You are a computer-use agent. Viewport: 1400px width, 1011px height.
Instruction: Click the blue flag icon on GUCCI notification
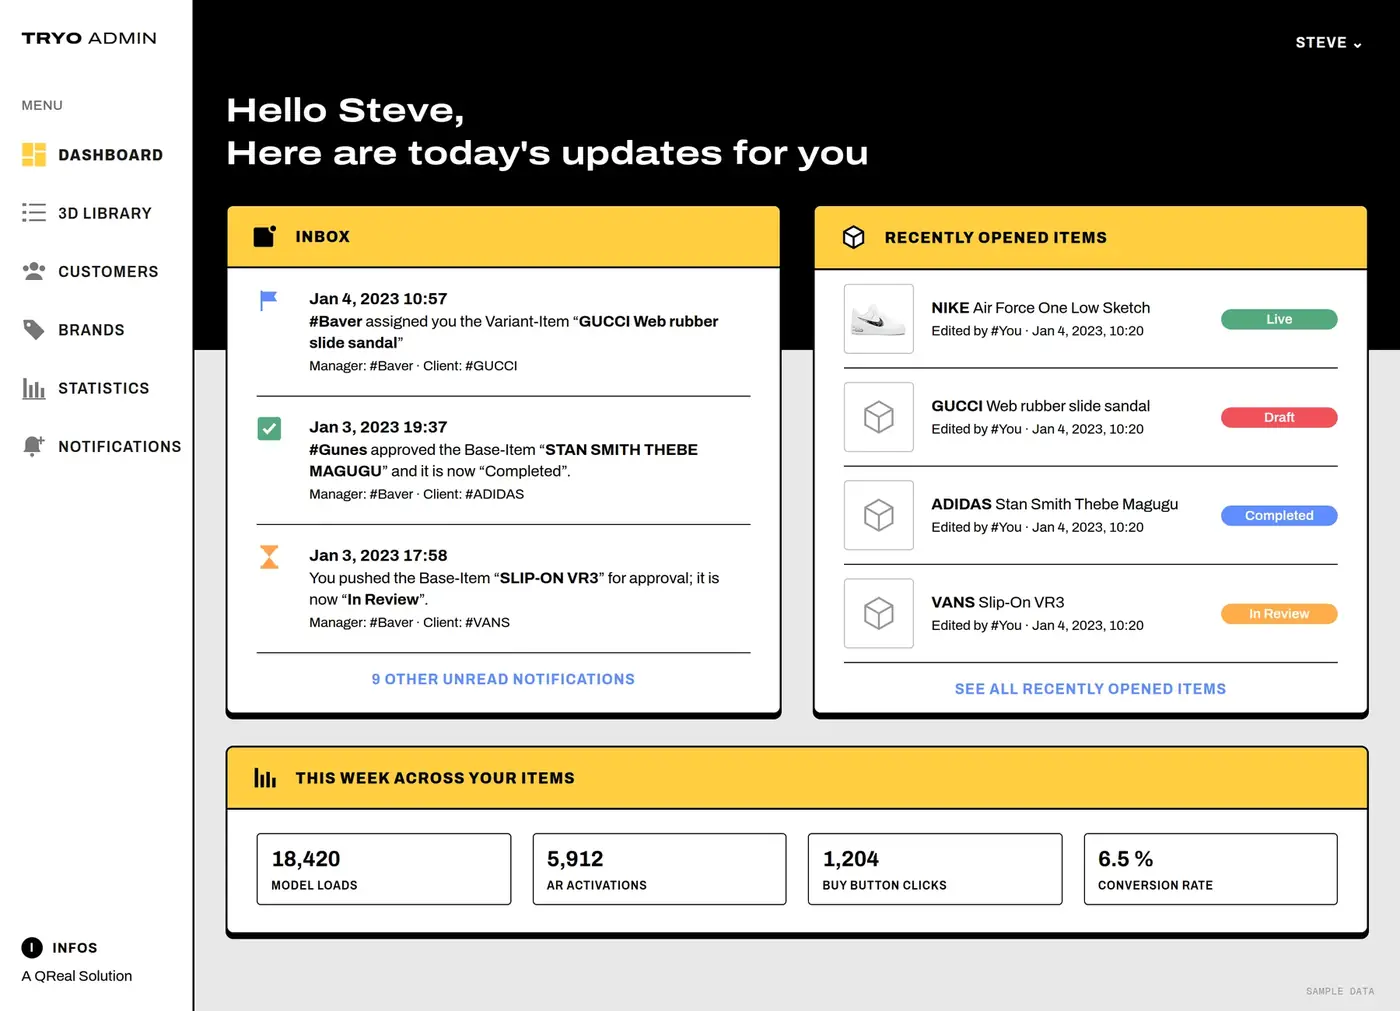[x=269, y=300]
